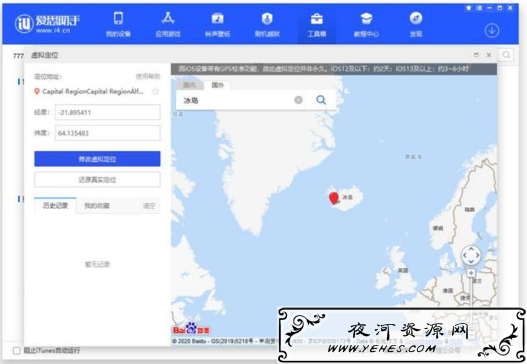
Task: Switch to the 我的收藏 tab
Action: coord(97,206)
